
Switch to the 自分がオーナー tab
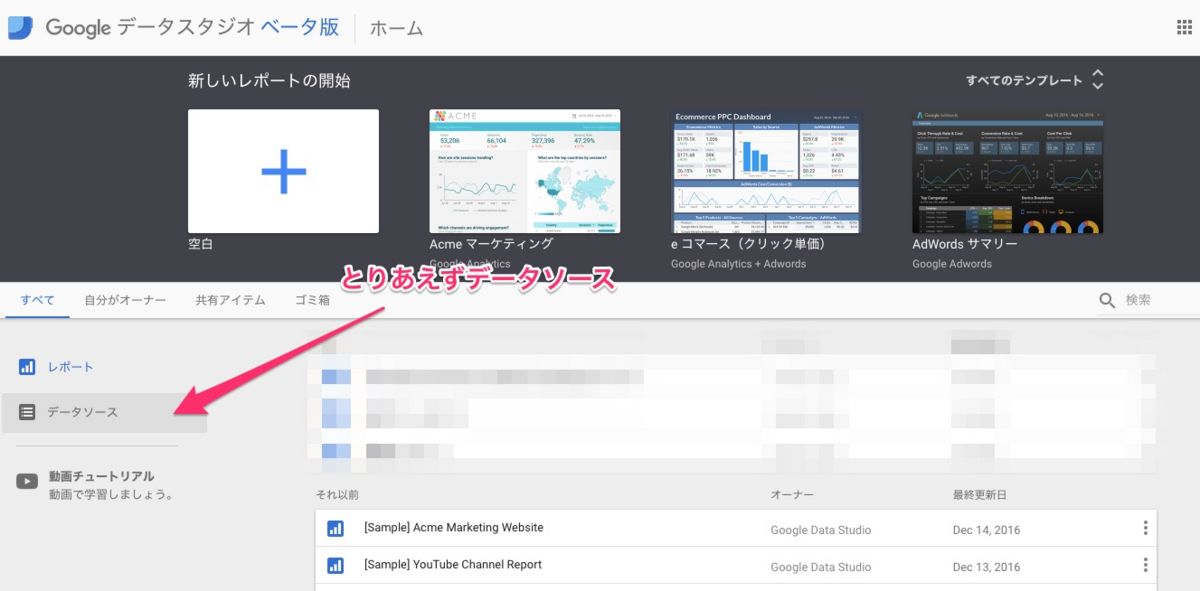(x=125, y=300)
